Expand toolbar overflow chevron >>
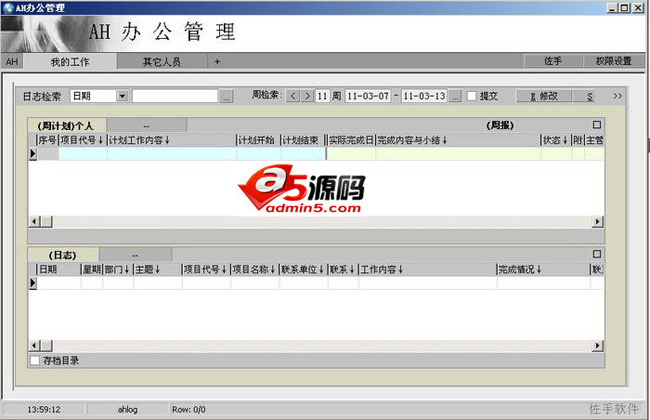The height and width of the screenshot is (420, 650). tap(617, 96)
